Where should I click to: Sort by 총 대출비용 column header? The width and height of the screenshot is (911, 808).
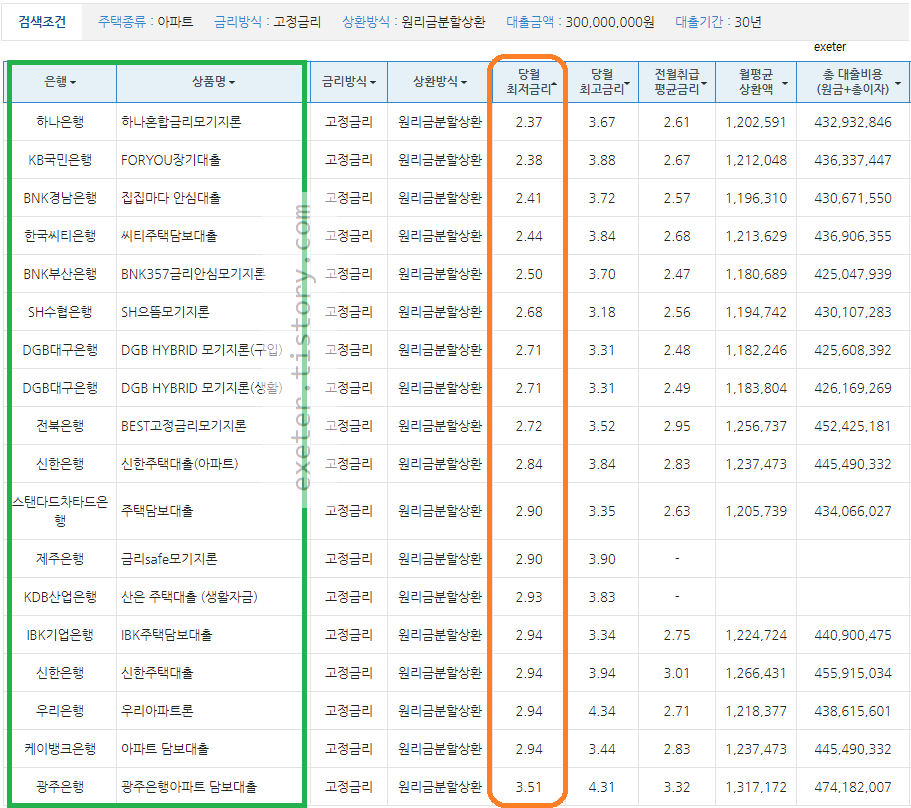click(x=853, y=82)
